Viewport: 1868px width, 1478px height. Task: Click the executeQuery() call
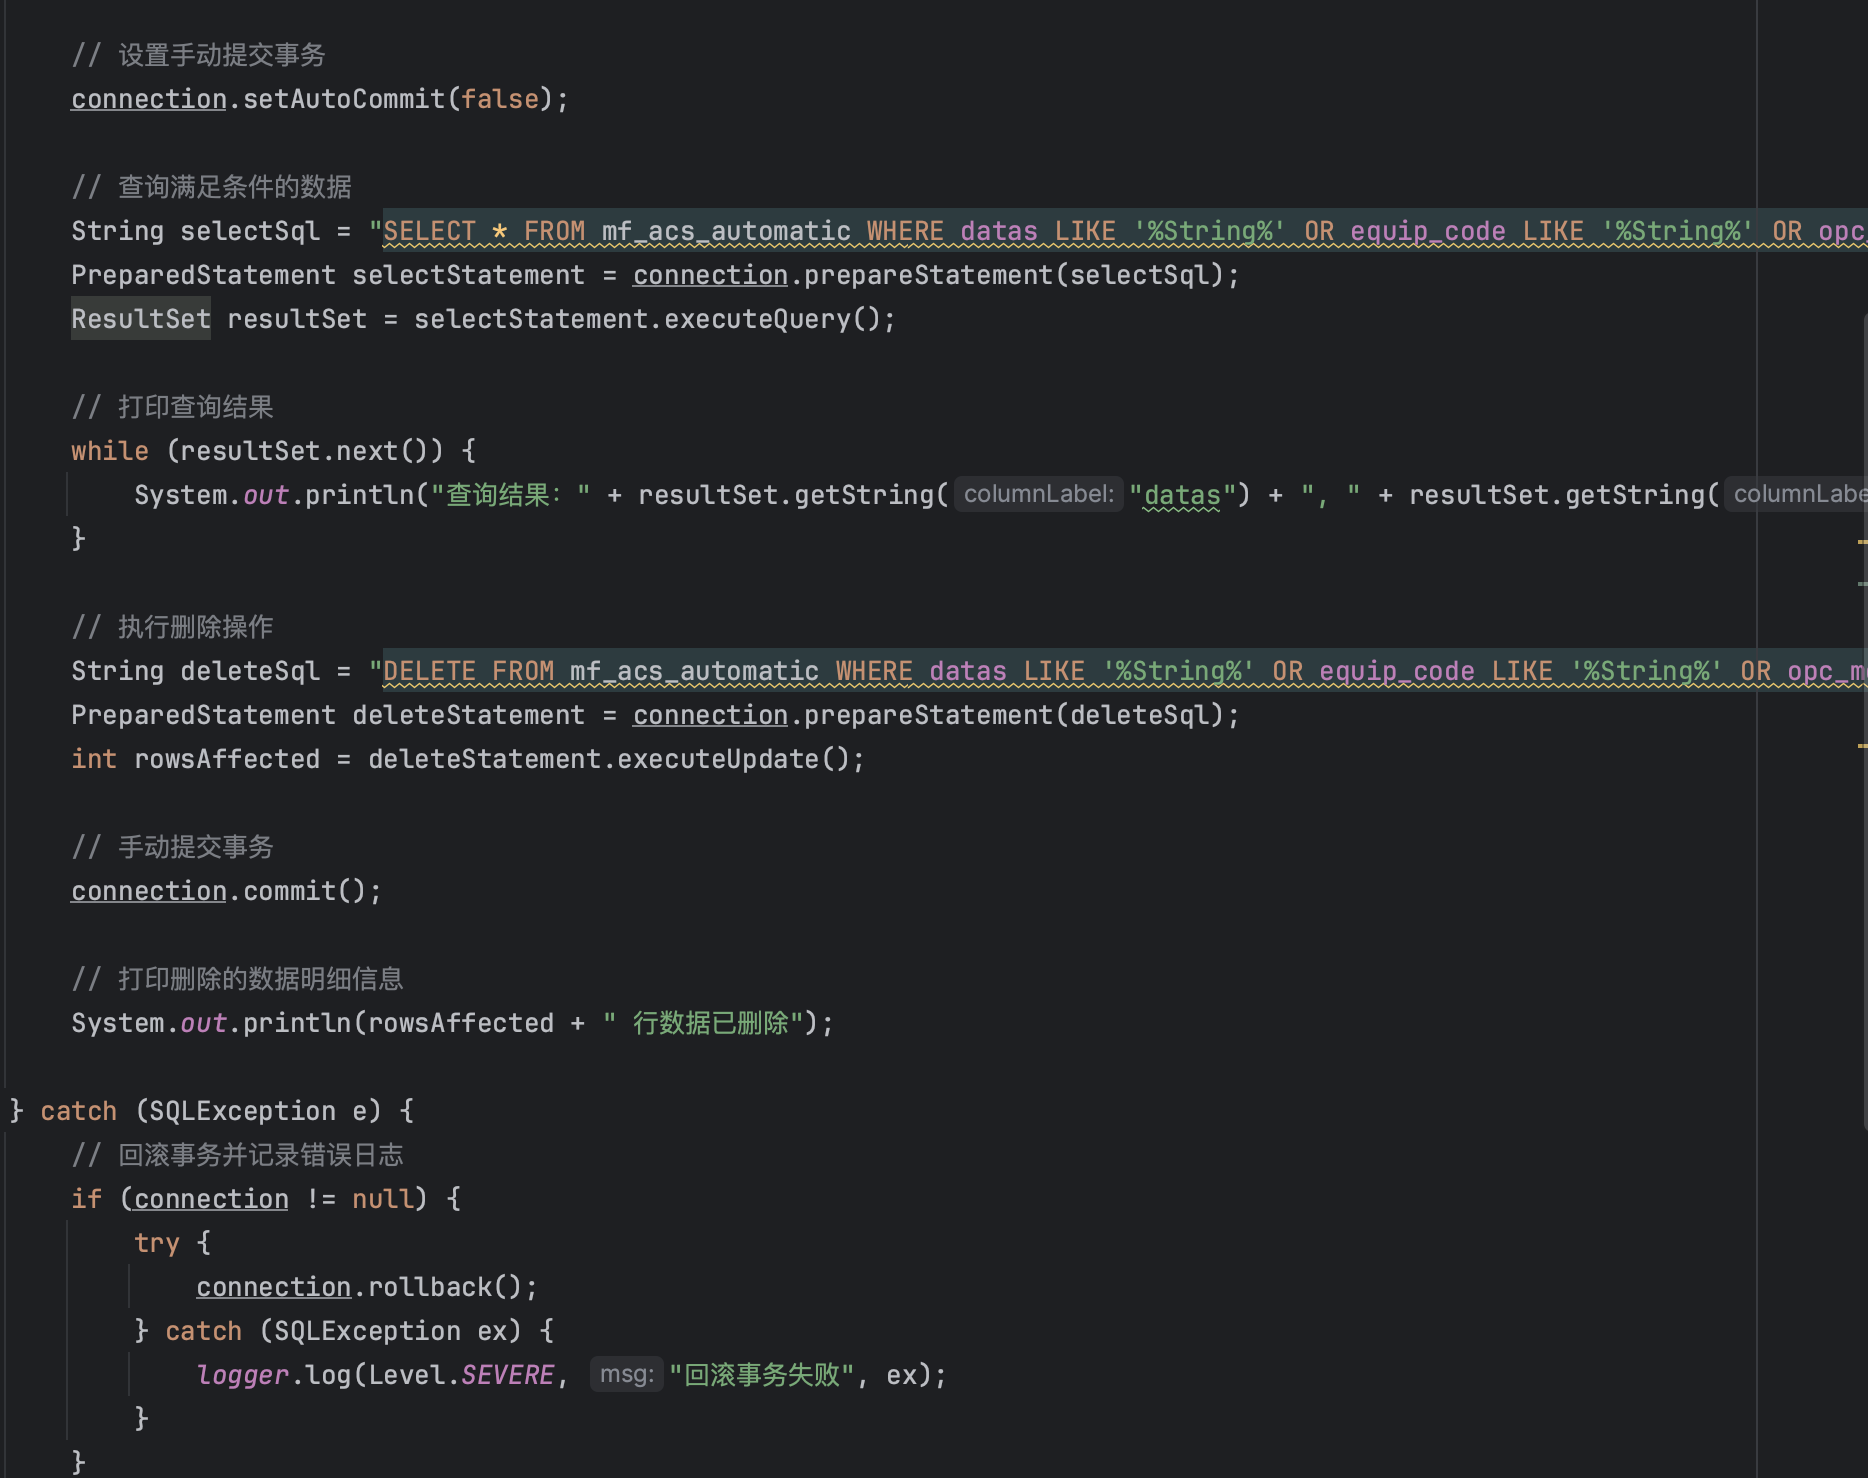(772, 319)
